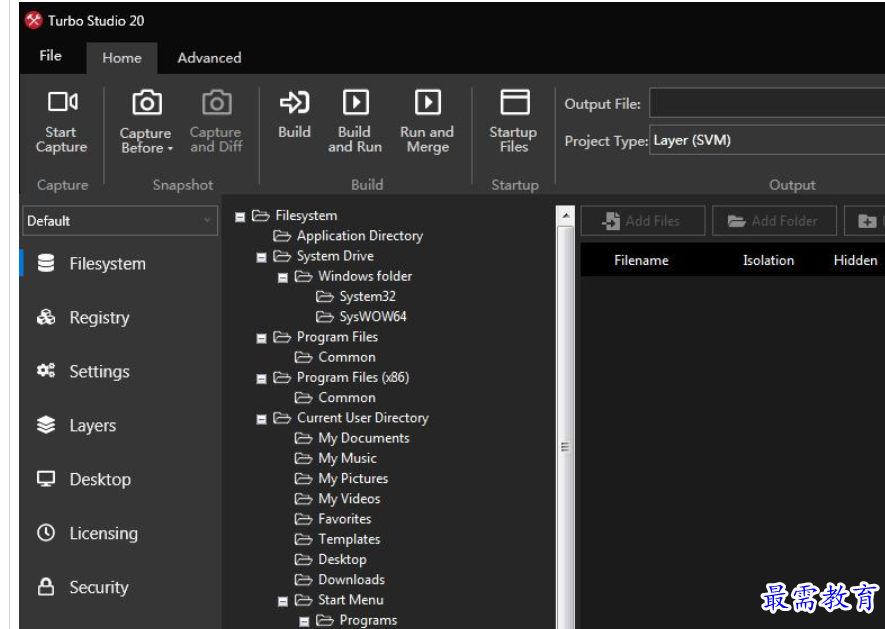The width and height of the screenshot is (885, 629).
Task: Click the Start Capture video icon
Action: 63,102
